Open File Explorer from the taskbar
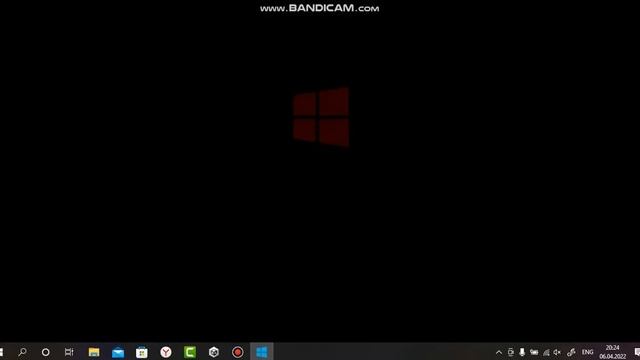Screen dimensions: 640x360 pos(94,352)
